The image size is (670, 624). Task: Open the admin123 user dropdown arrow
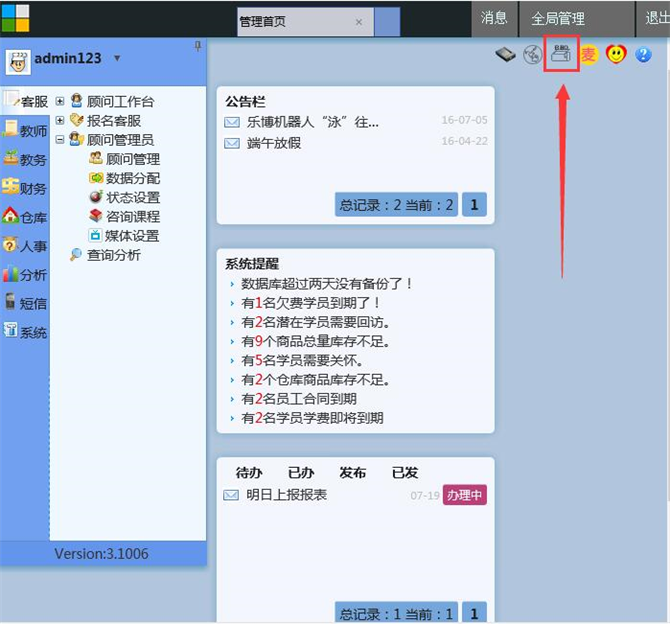117,58
